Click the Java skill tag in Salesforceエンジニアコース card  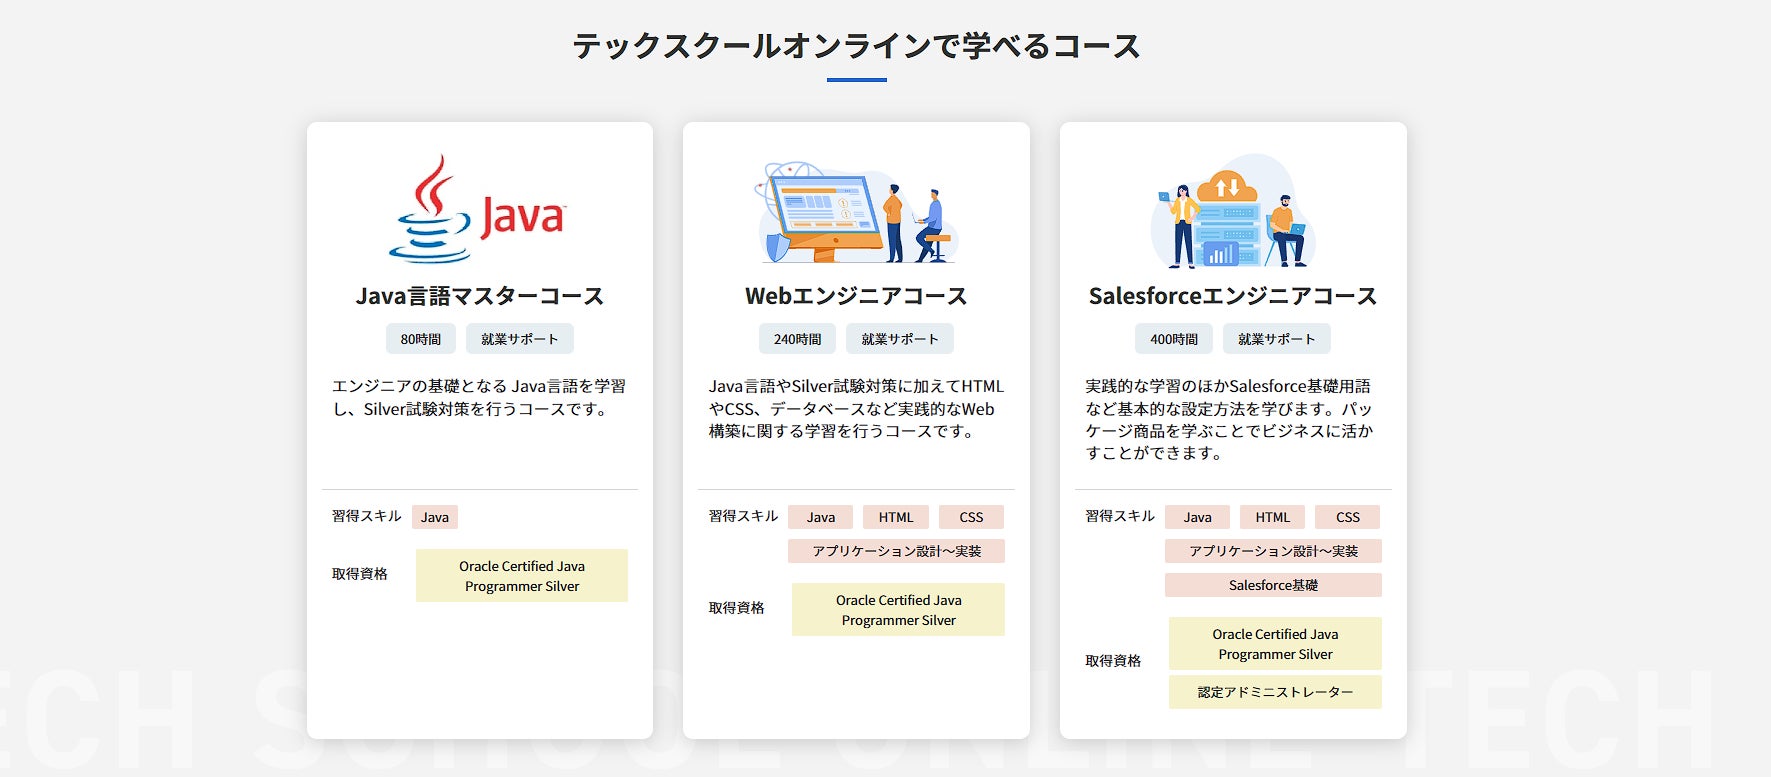(x=1198, y=517)
